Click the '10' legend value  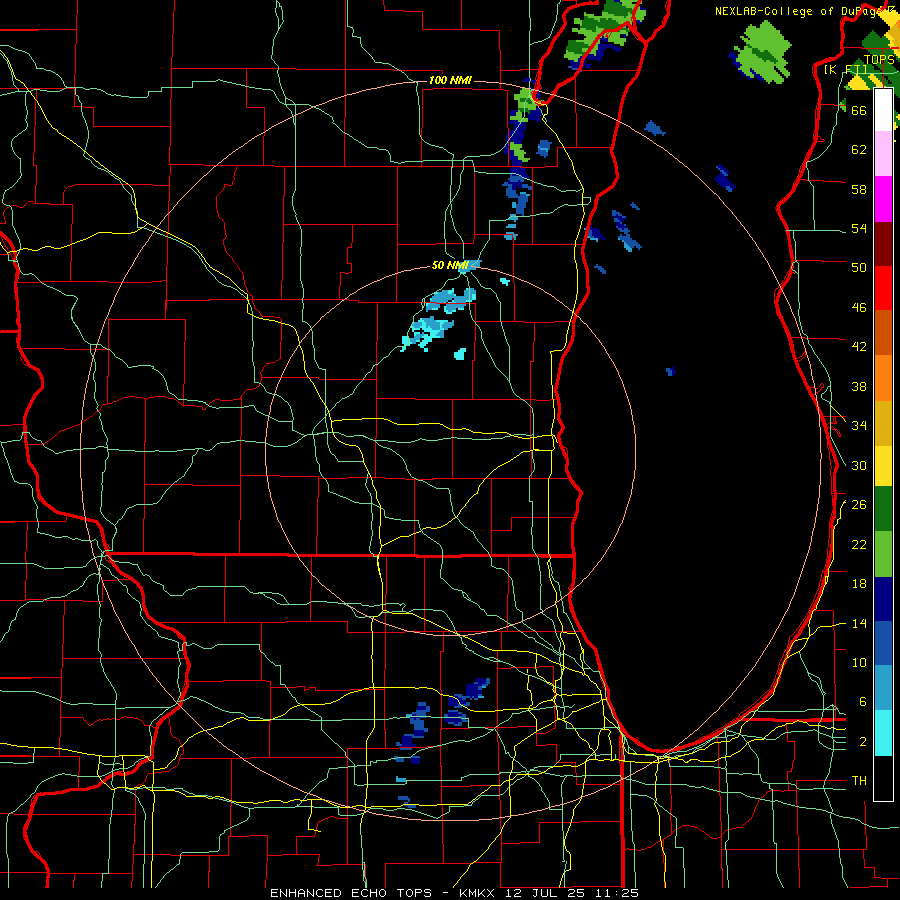(x=859, y=662)
